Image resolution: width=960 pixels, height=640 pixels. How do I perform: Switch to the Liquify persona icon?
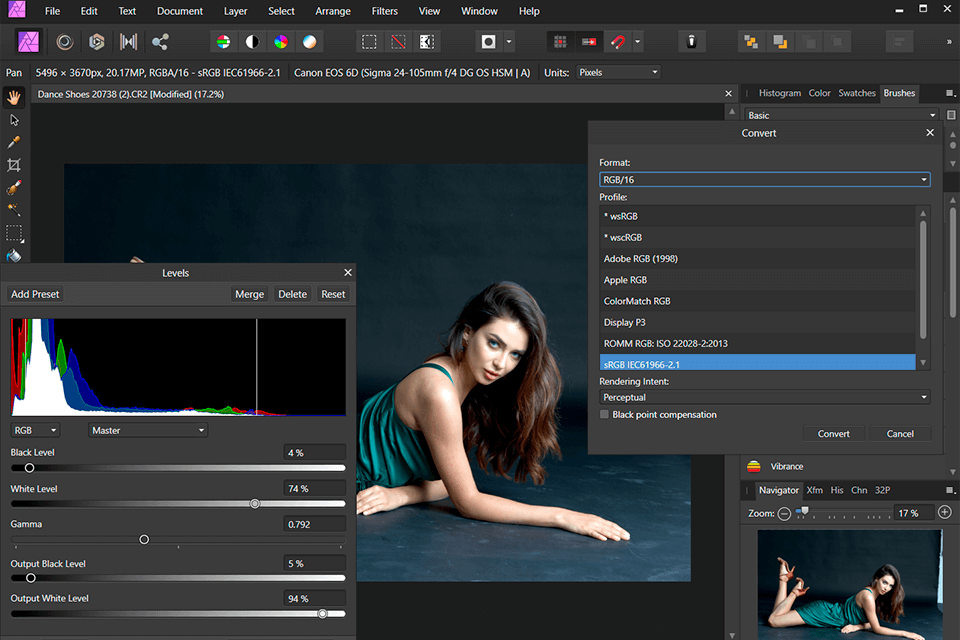coord(65,42)
